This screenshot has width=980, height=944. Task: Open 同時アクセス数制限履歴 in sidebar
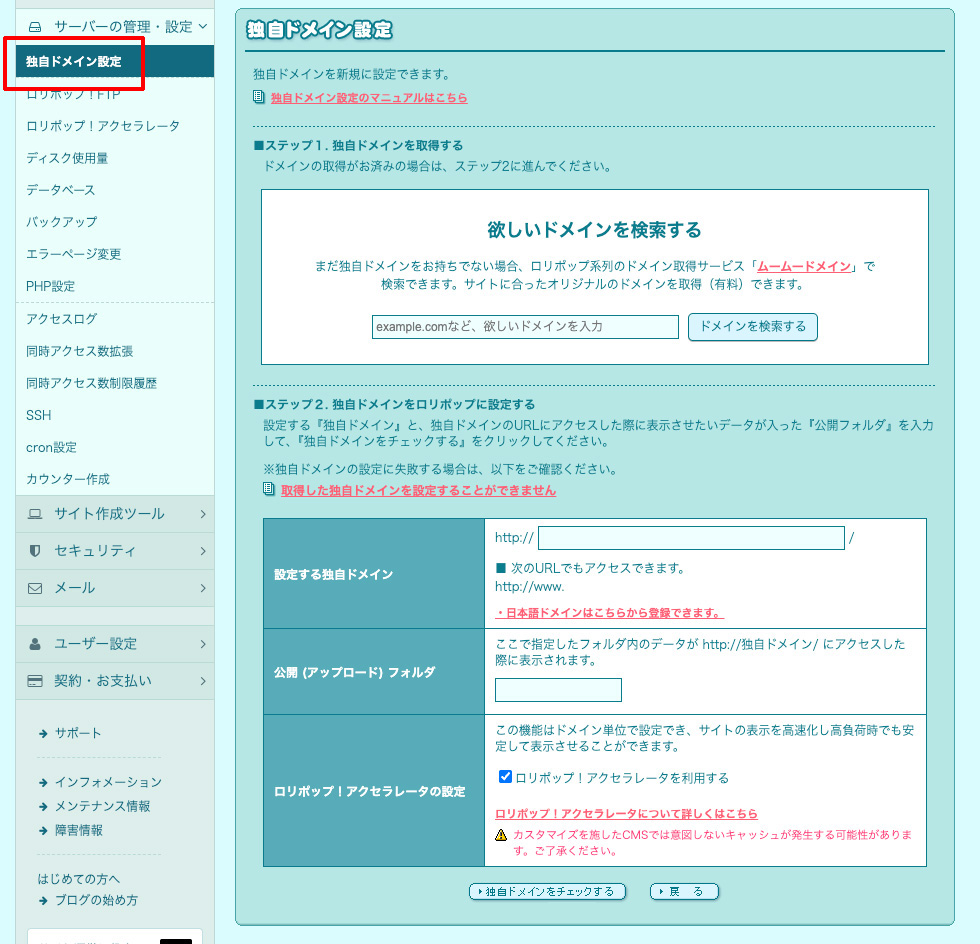point(91,383)
